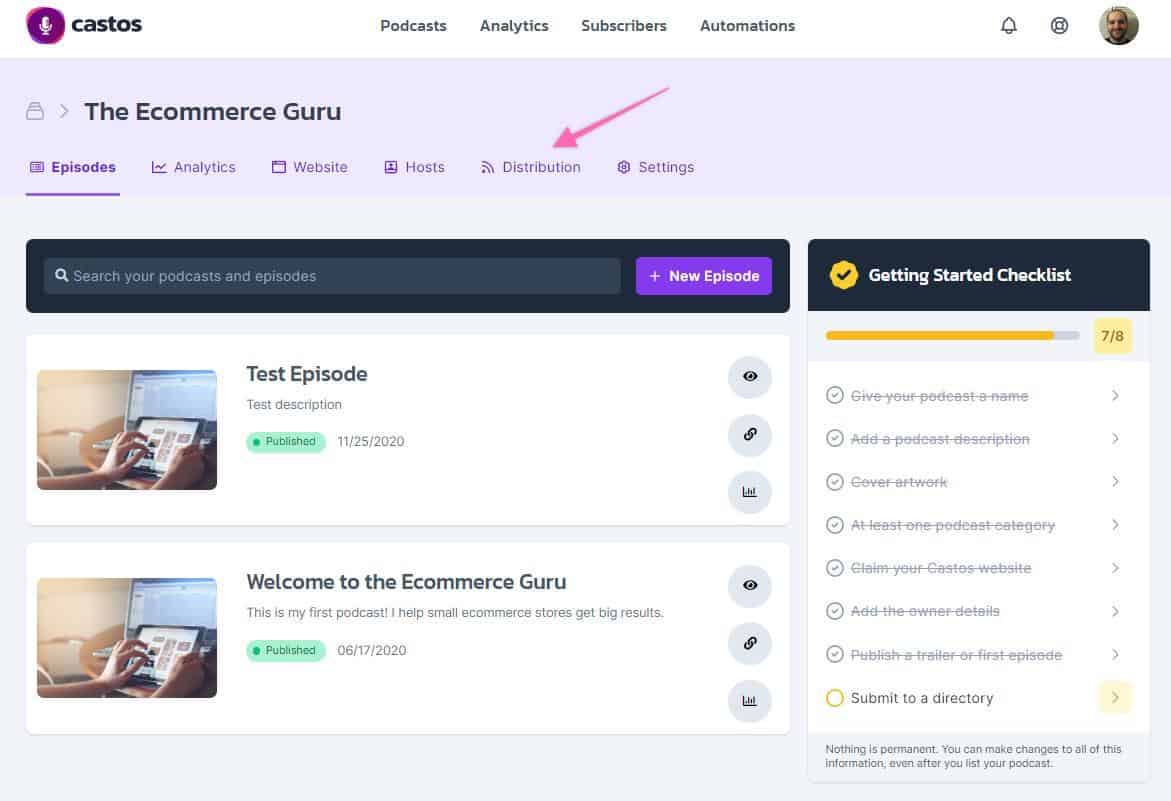Switch to the Website tab

tap(309, 167)
